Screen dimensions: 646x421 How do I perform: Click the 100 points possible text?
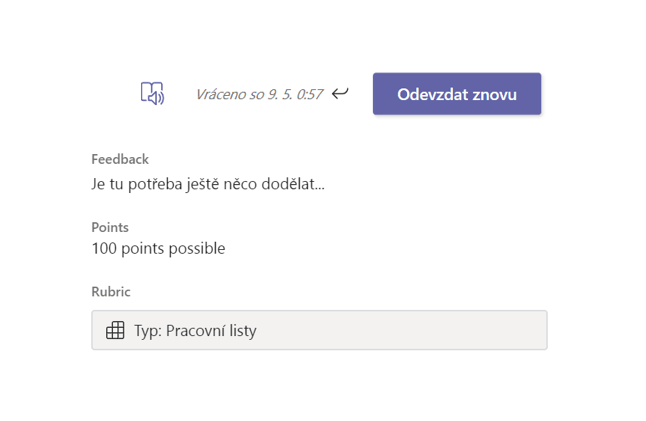(x=158, y=248)
